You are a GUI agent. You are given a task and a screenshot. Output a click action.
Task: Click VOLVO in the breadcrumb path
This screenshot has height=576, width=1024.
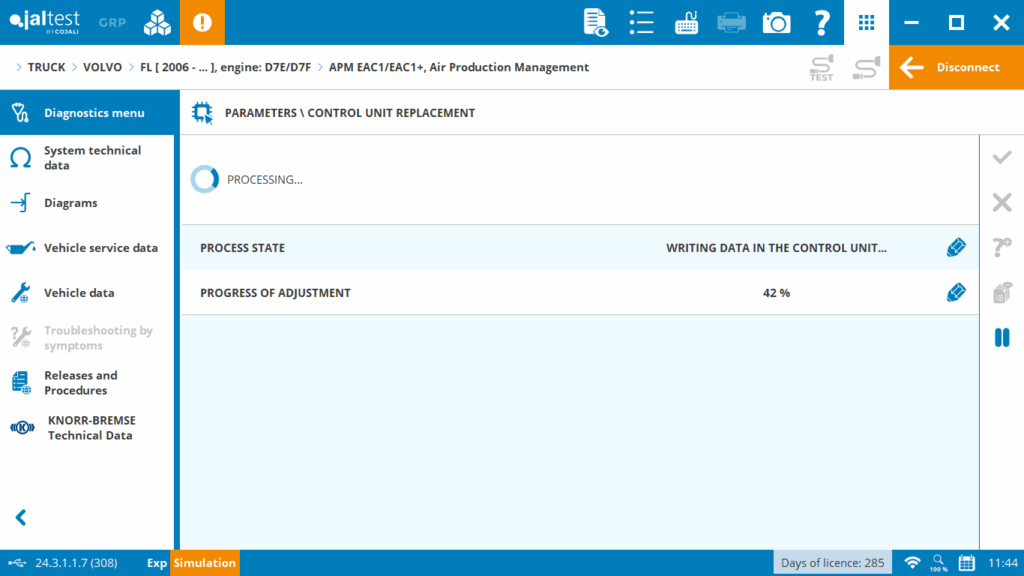click(102, 67)
